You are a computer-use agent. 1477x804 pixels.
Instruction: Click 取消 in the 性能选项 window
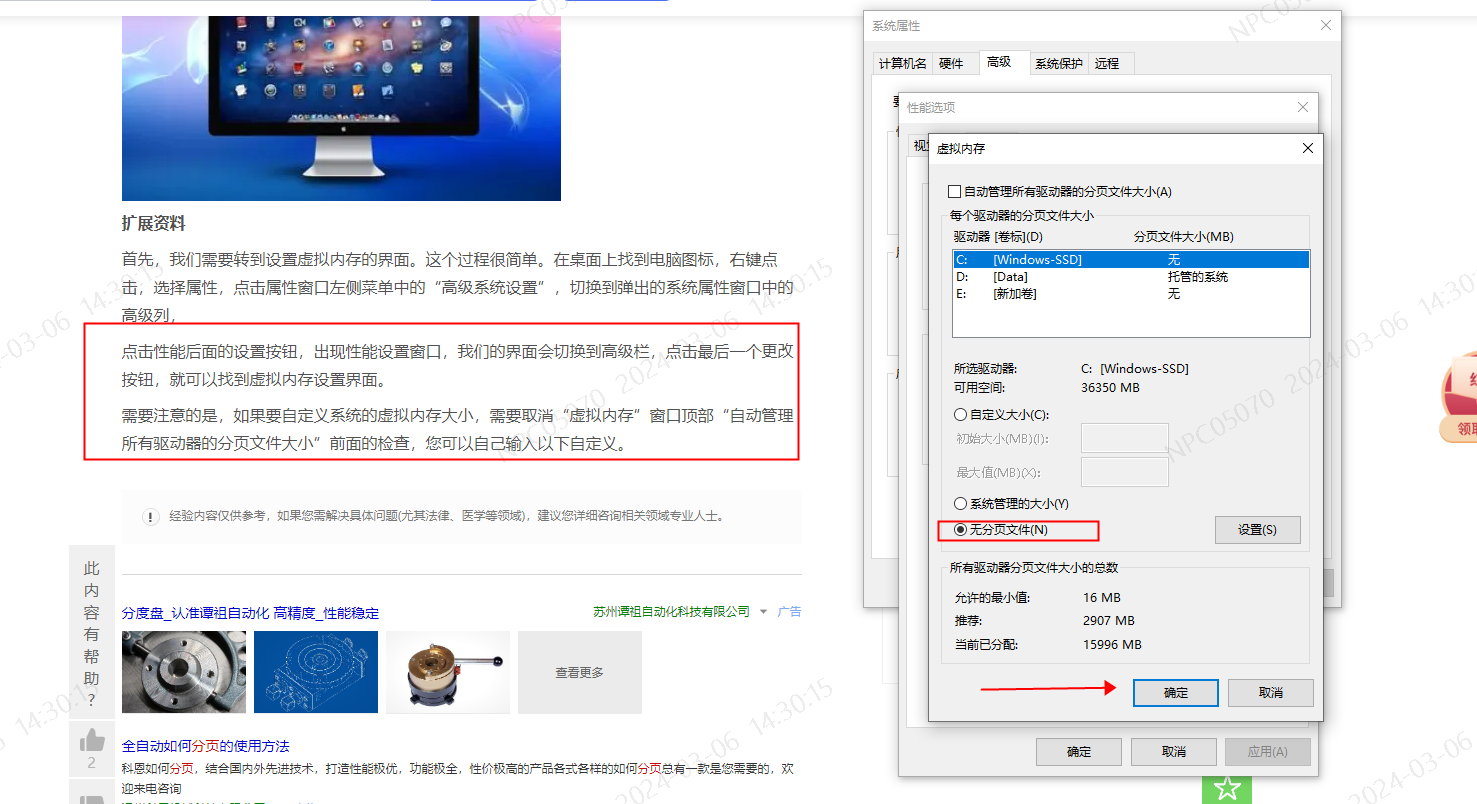(1174, 752)
